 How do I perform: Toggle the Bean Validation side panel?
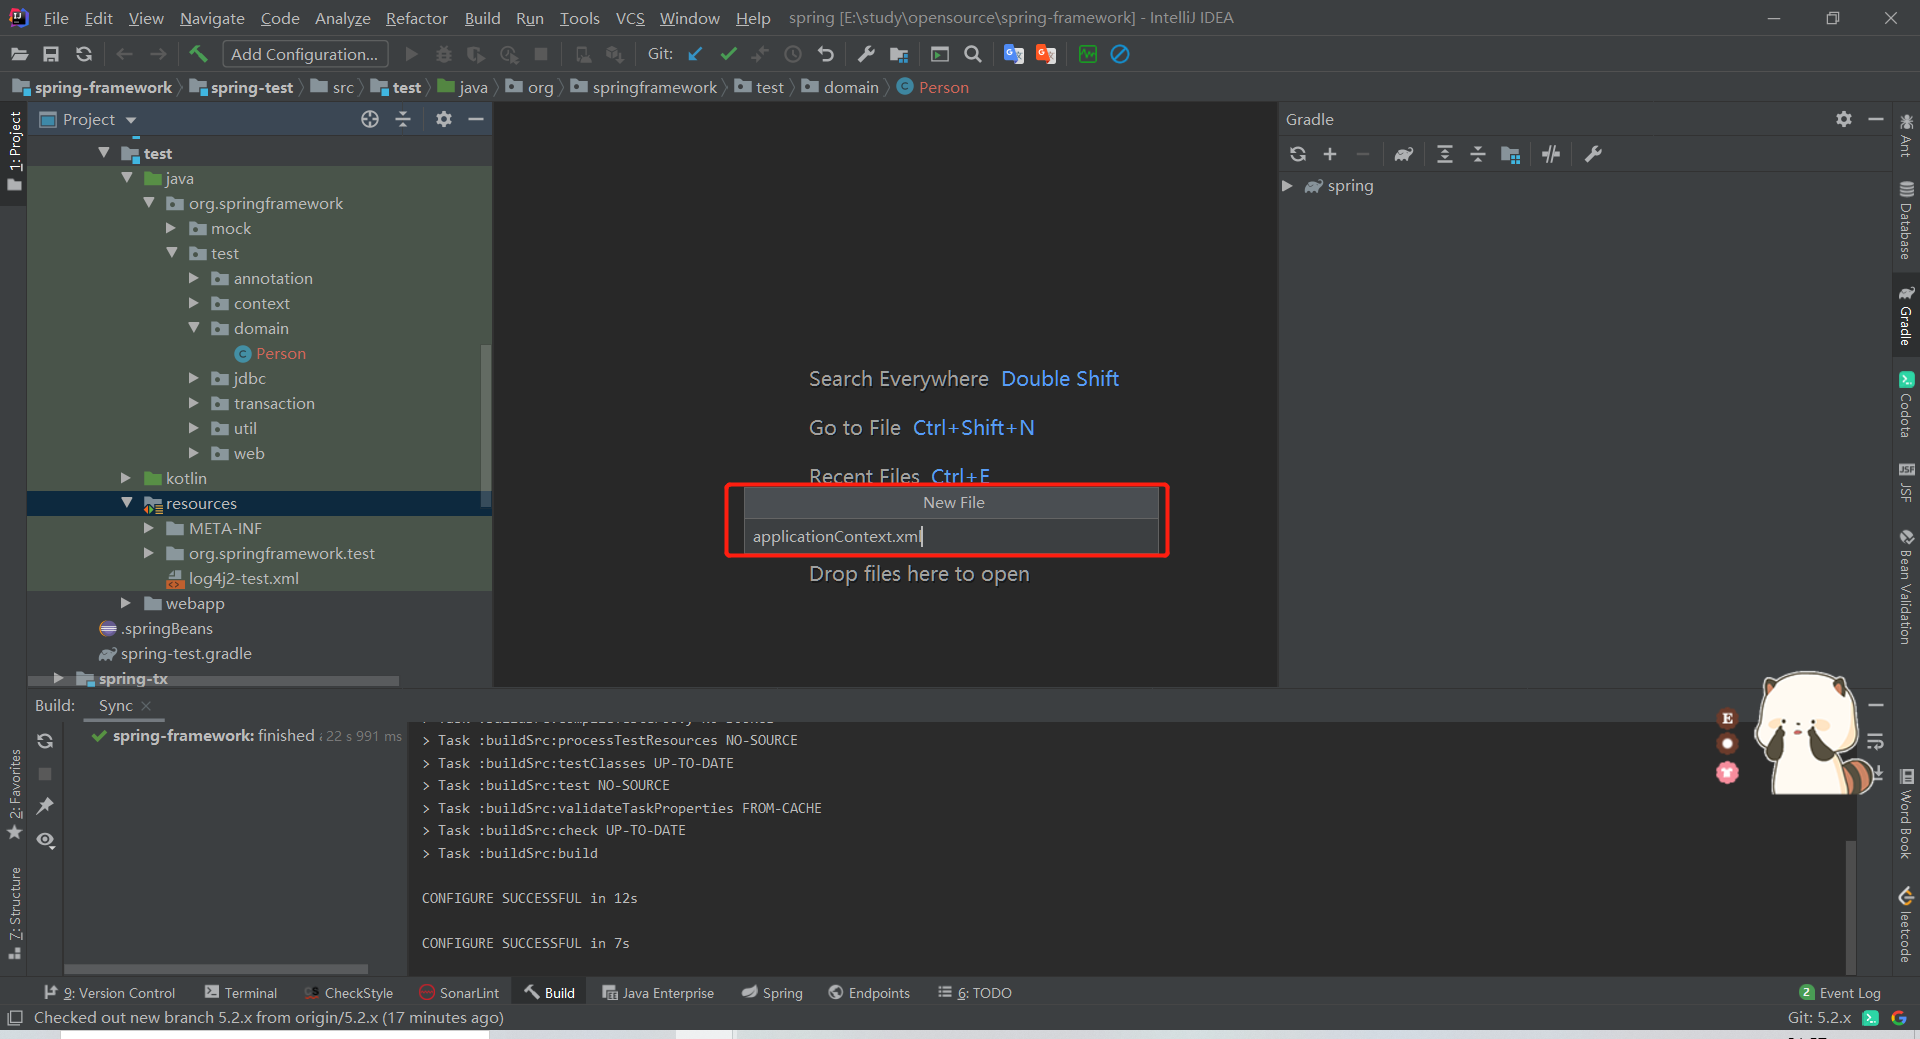(1906, 588)
